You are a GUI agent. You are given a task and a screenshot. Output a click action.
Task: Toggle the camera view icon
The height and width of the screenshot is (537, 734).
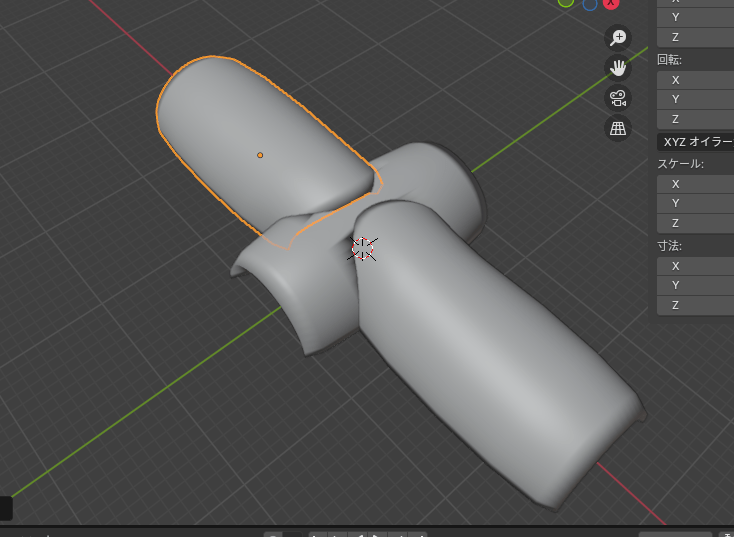click(618, 98)
